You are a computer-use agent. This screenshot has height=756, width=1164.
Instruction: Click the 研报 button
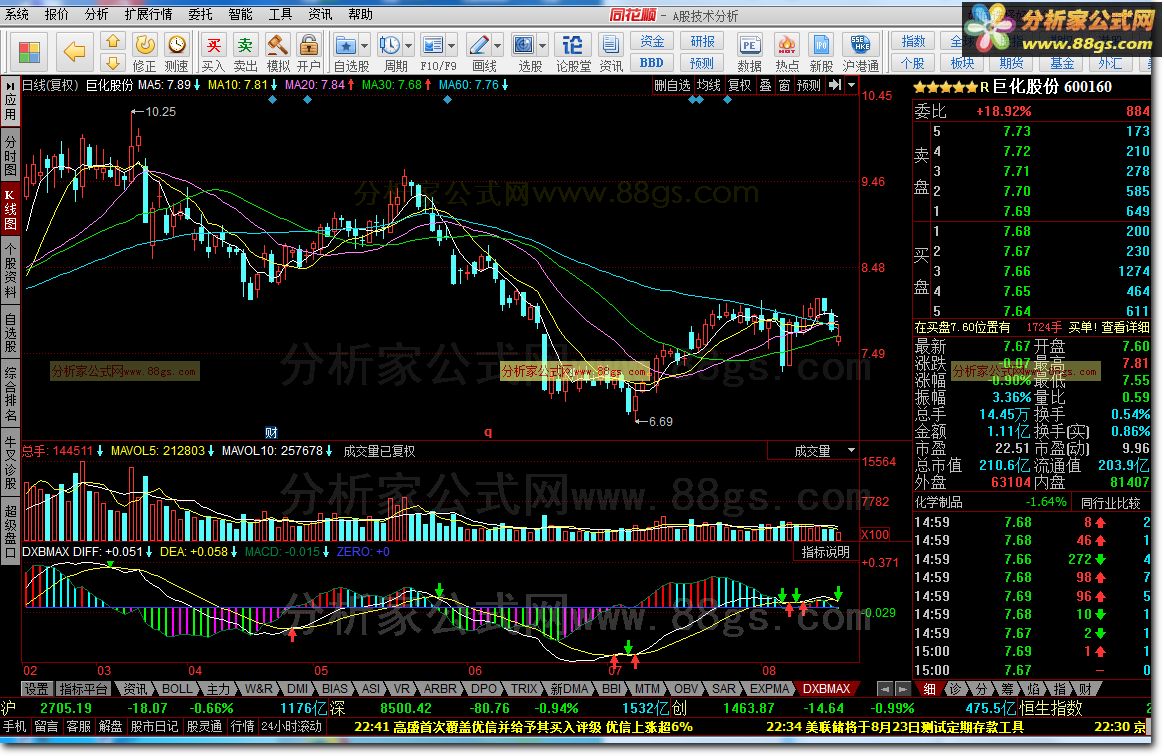click(702, 41)
